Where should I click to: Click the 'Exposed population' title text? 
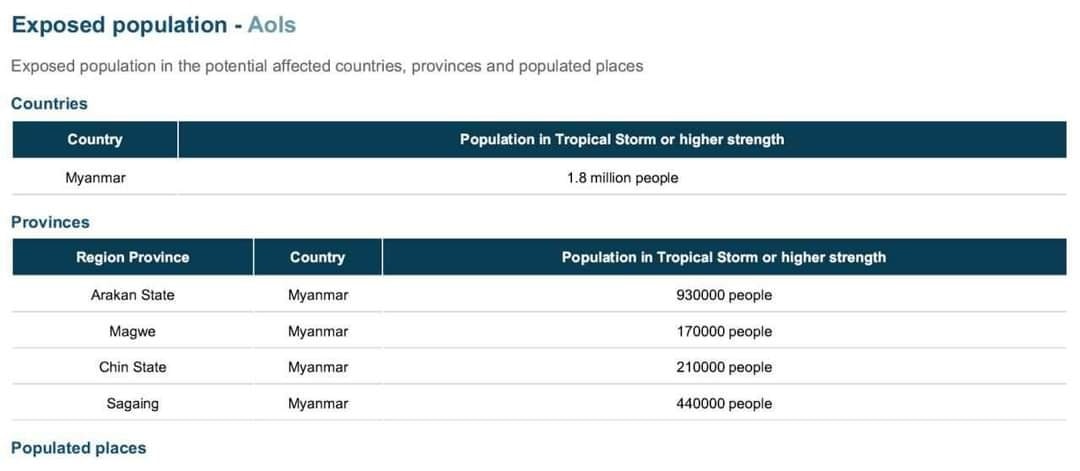(x=119, y=25)
